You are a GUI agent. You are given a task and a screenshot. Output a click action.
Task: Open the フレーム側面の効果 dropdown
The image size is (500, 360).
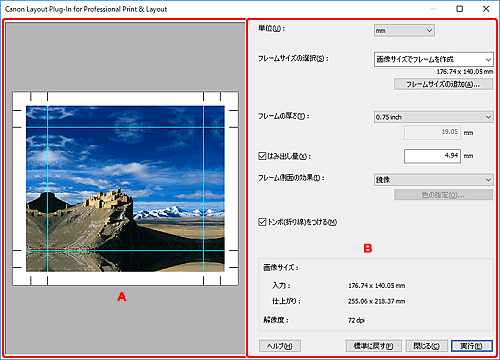tap(433, 180)
